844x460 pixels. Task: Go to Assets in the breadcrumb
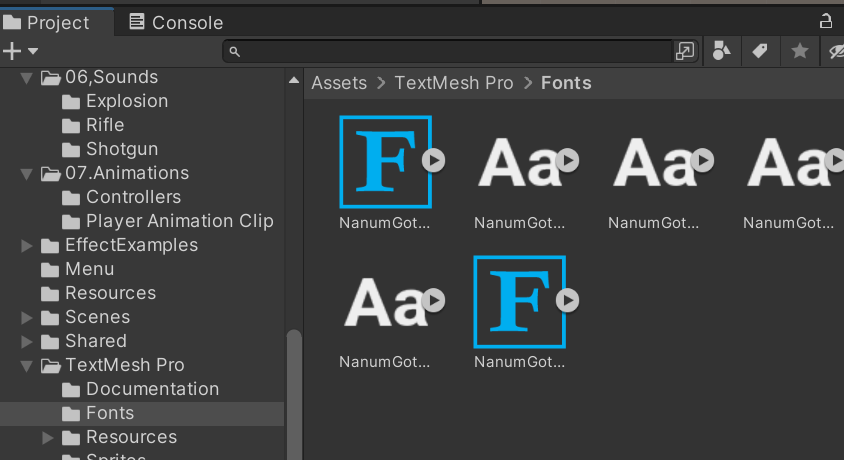(x=339, y=83)
